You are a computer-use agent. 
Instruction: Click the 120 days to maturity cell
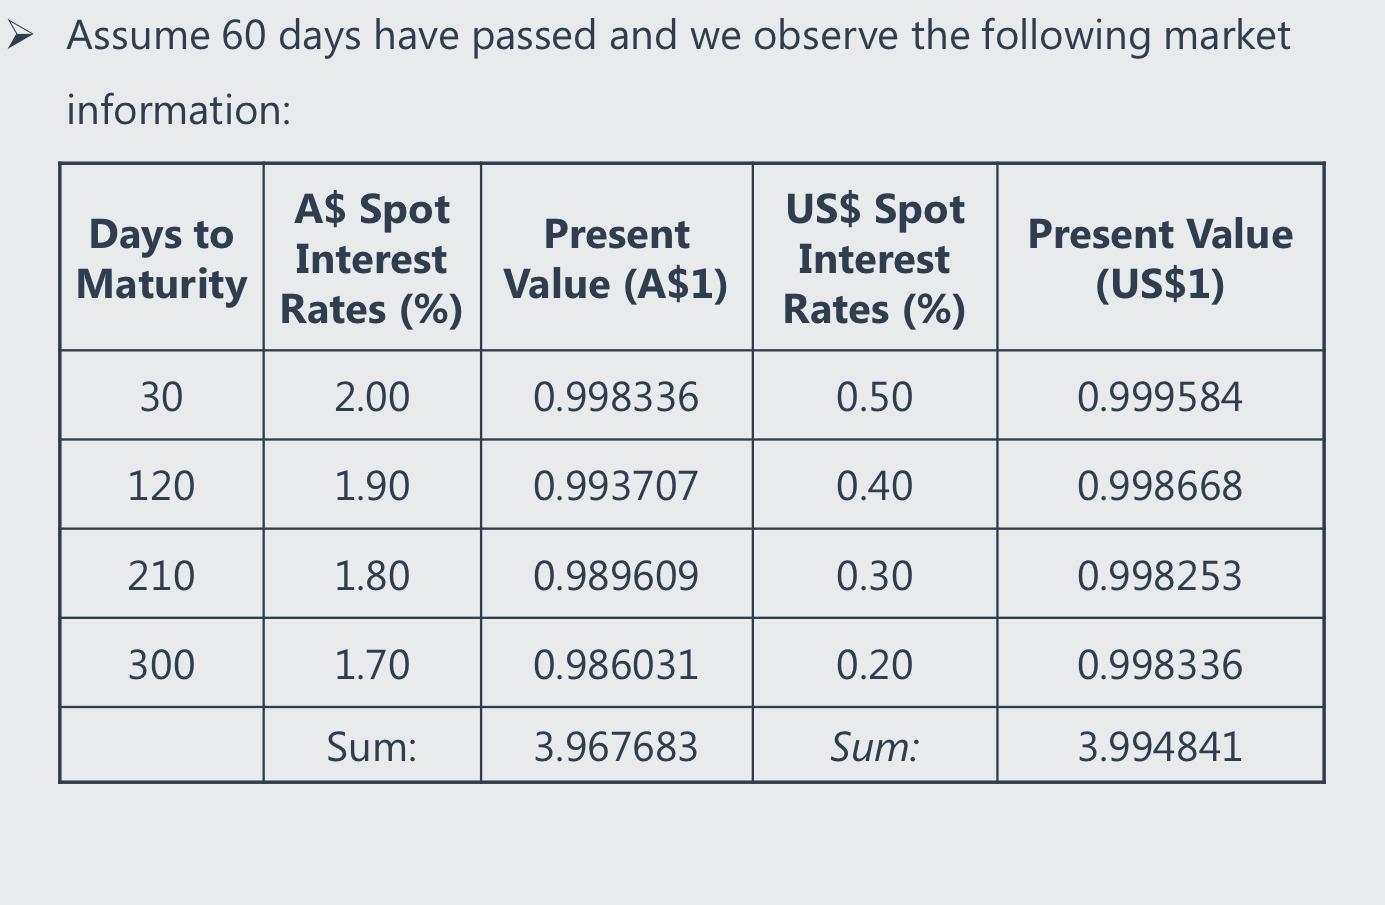pos(161,486)
